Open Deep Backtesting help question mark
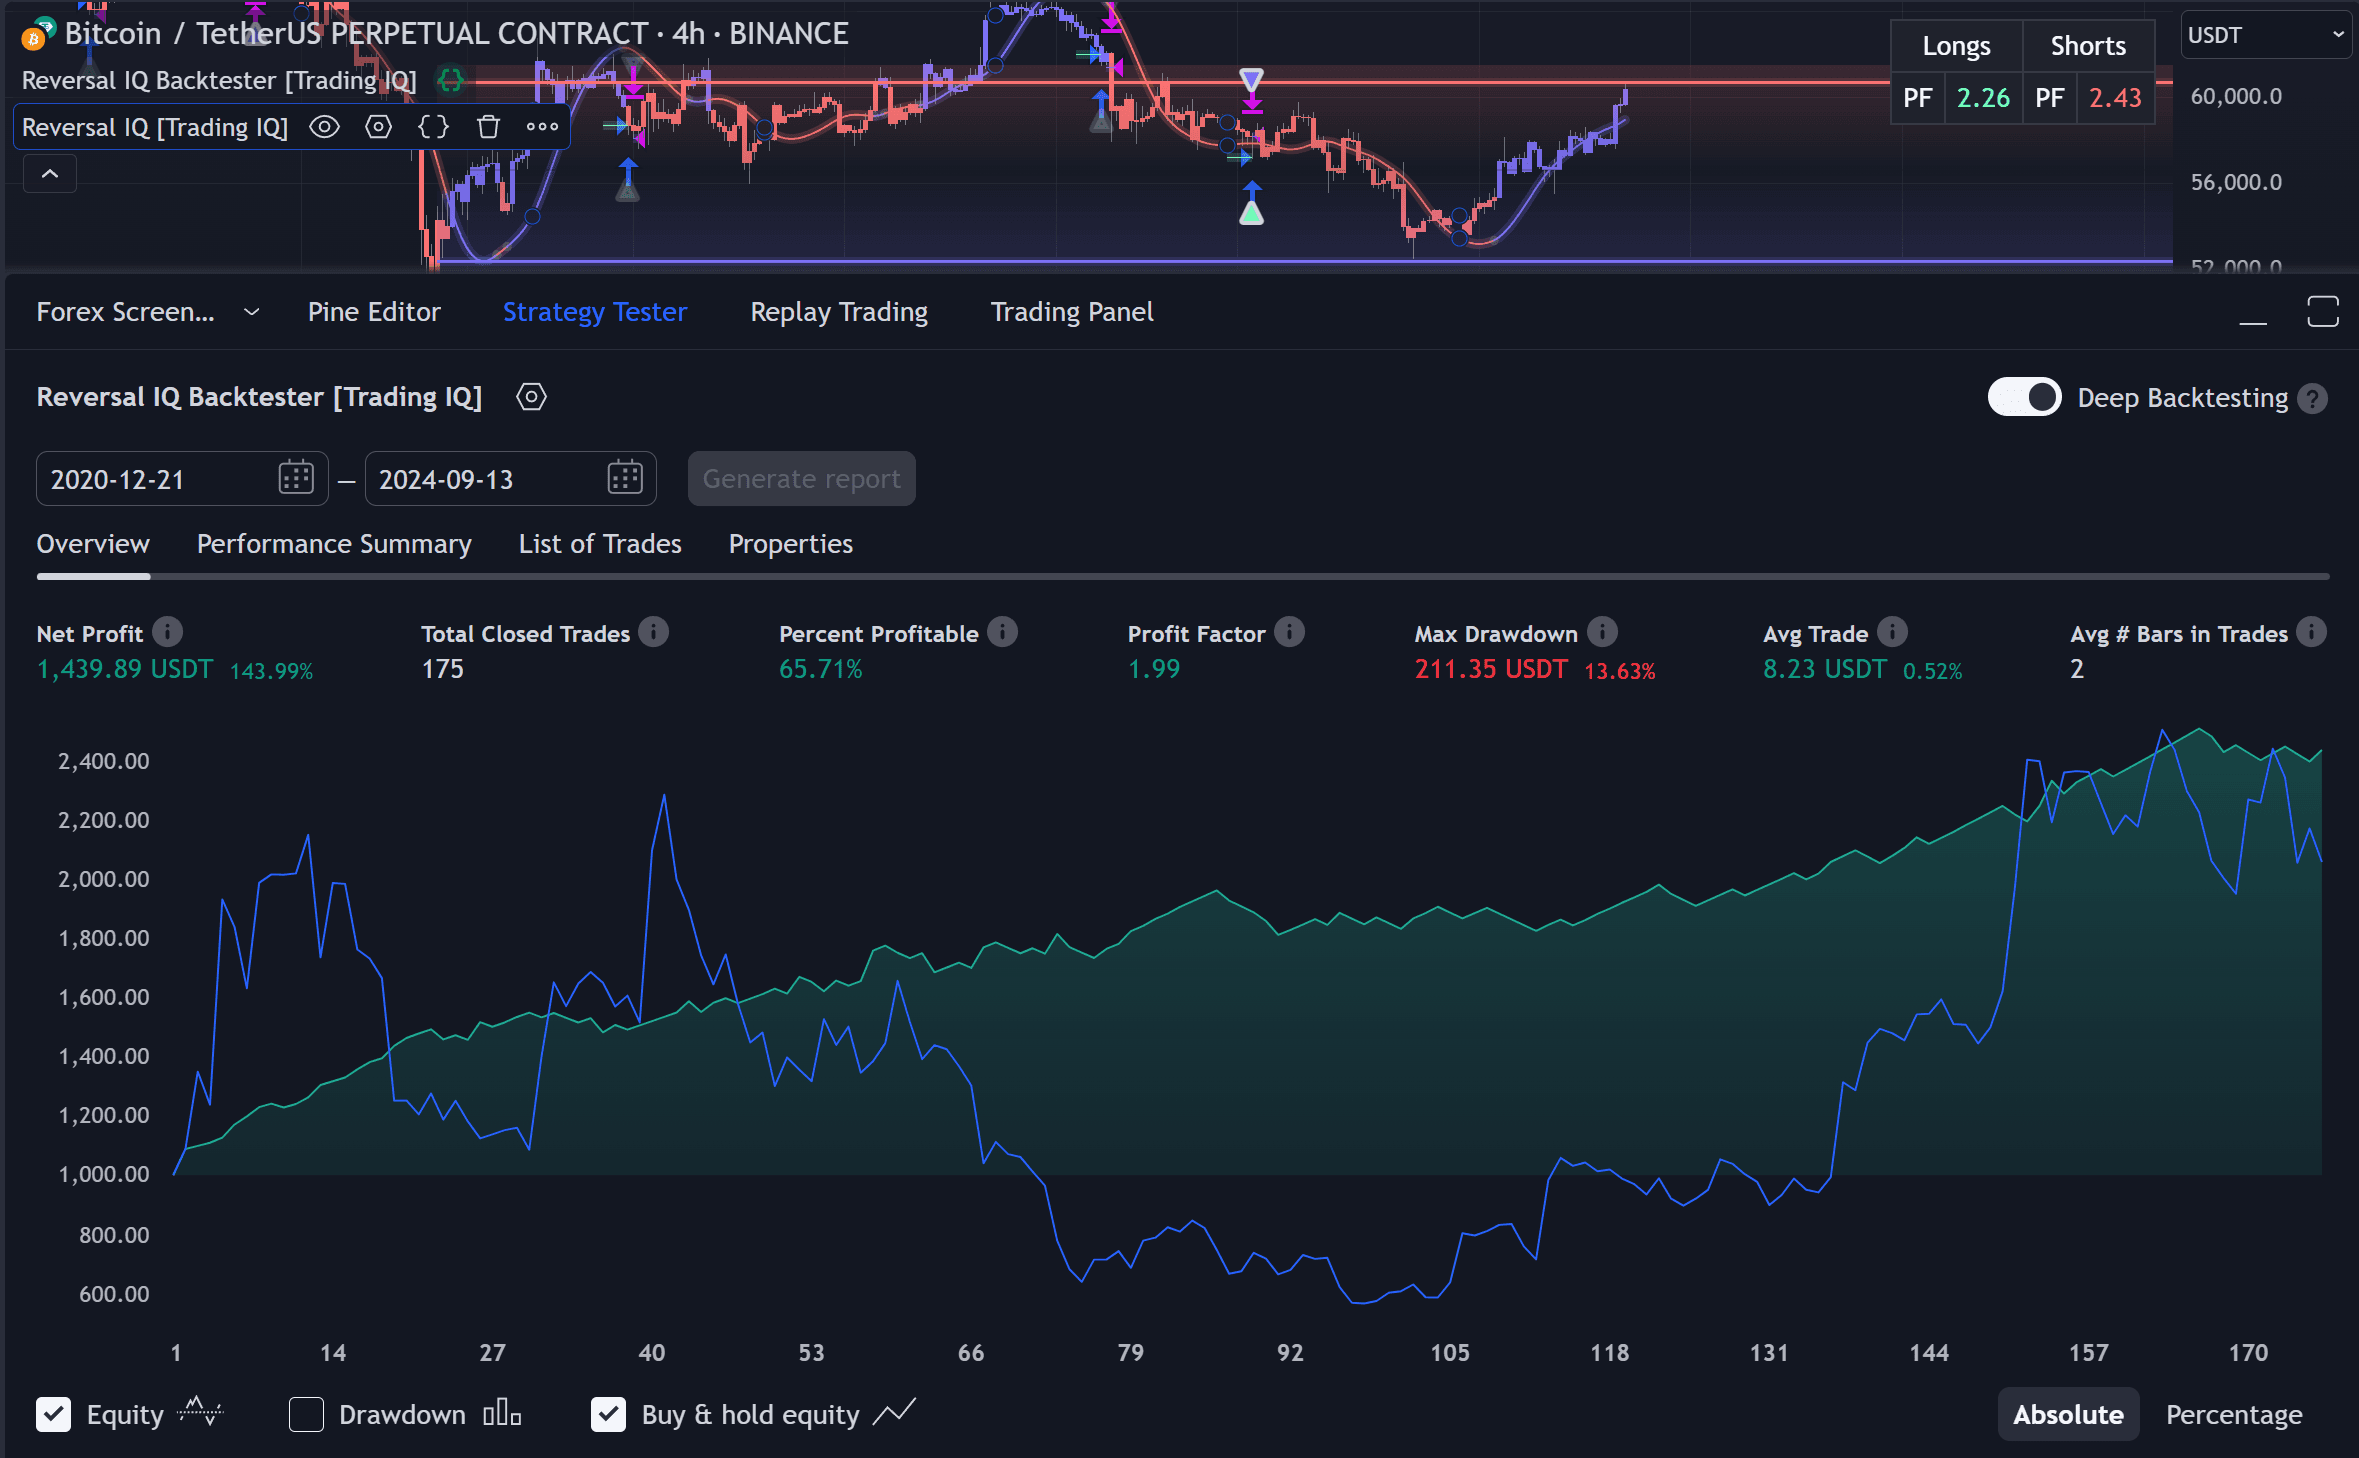 click(2312, 398)
